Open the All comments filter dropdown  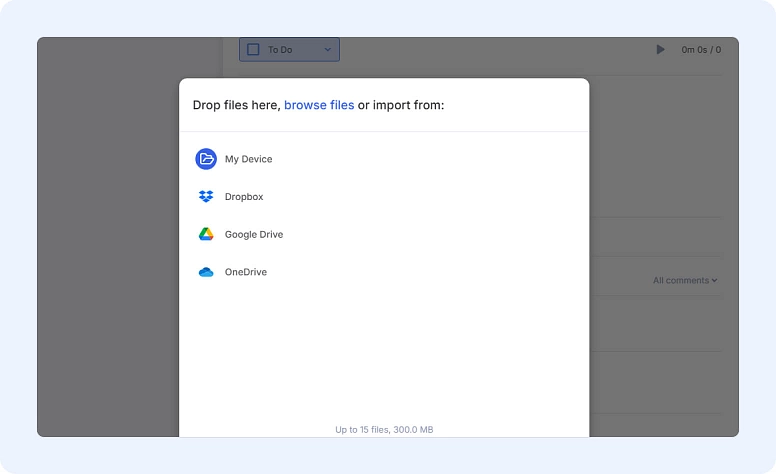[685, 281]
